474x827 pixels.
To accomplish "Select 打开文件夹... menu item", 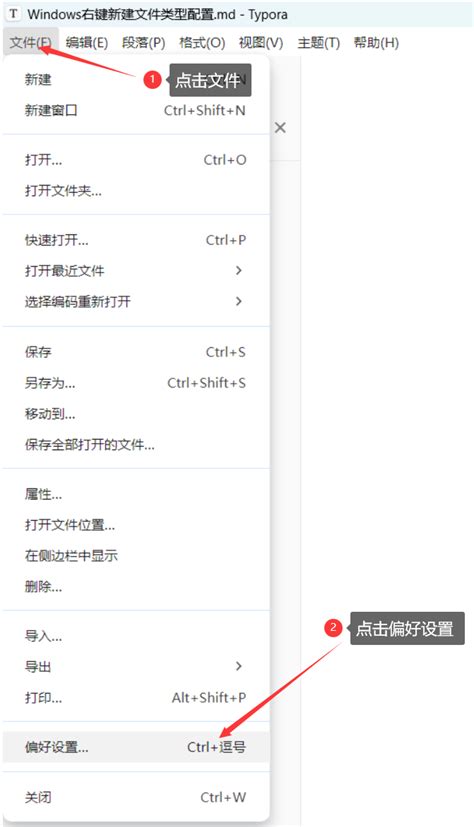I will coord(136,190).
